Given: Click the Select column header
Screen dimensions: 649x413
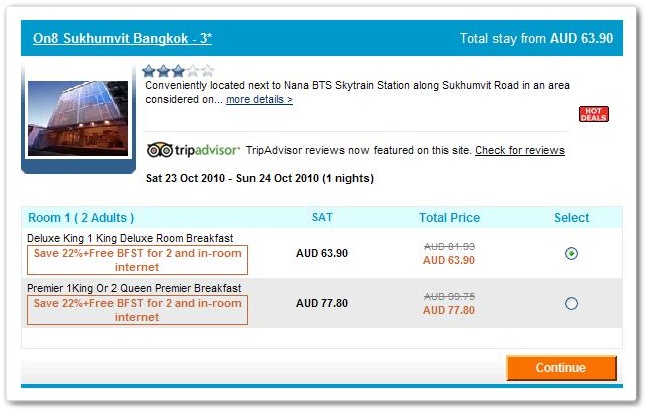Looking at the screenshot, I should click(x=571, y=218).
